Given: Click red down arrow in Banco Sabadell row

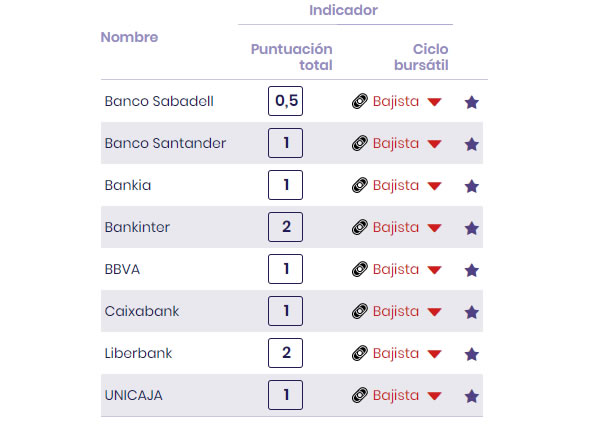Looking at the screenshot, I should coord(434,102).
